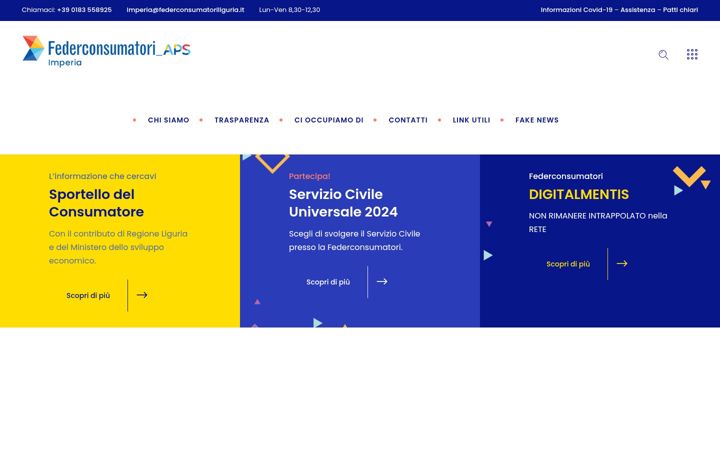
Task: Open the Chi Siamo menu
Action: (x=169, y=120)
